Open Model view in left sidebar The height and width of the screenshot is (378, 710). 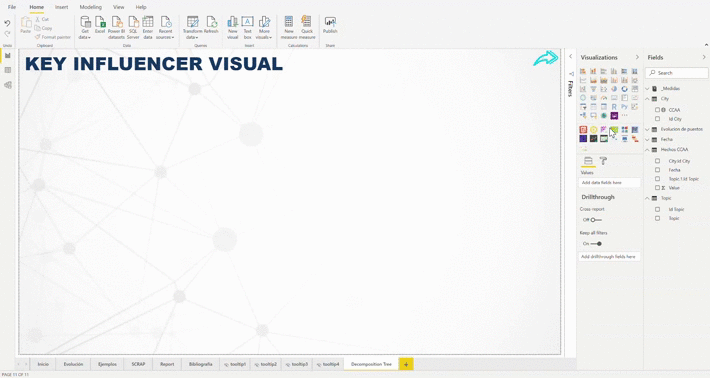8,85
